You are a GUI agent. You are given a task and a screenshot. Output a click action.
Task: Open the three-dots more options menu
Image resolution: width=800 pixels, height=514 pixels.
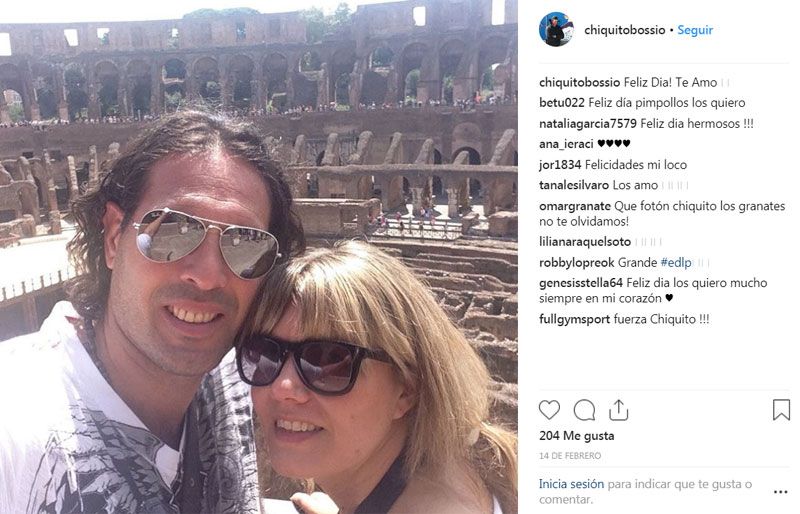[x=781, y=492]
